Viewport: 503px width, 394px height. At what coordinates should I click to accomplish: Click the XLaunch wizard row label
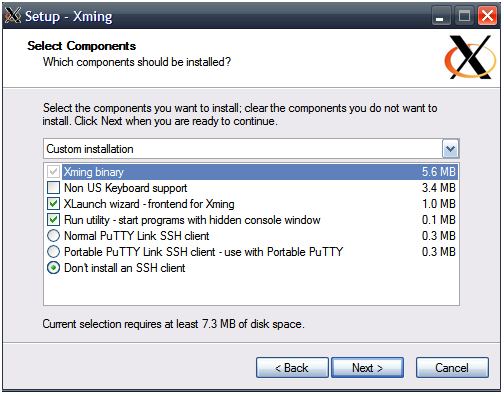(149, 204)
